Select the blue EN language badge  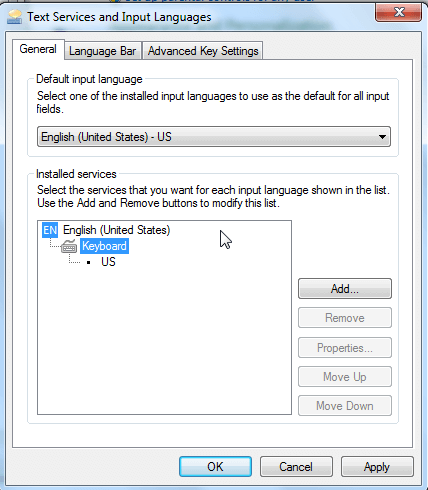tap(50, 230)
